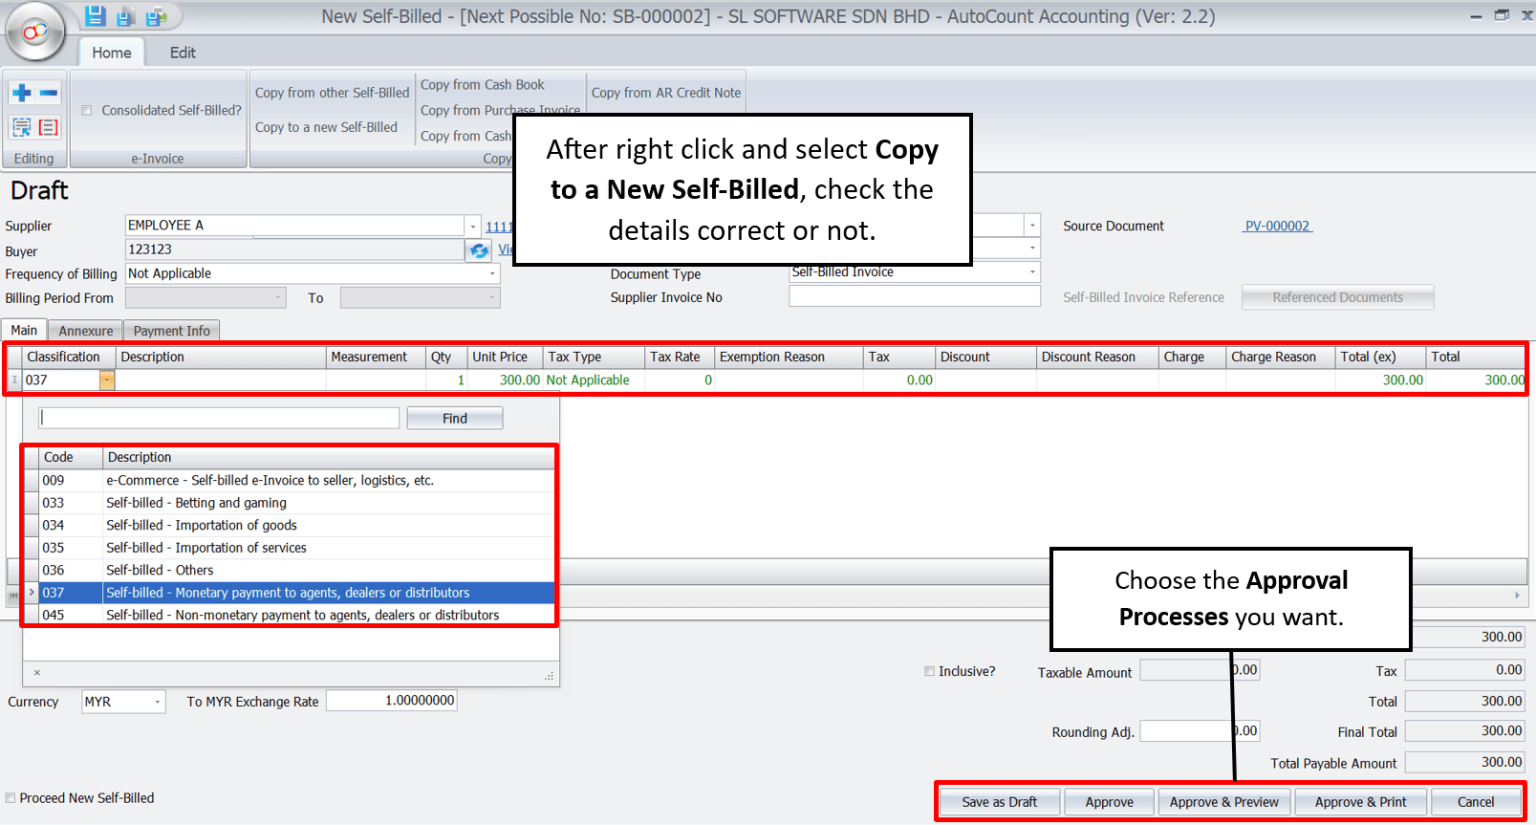This screenshot has width=1536, height=825.
Task: Open the Supplier dropdown arrow
Action: pos(472,226)
